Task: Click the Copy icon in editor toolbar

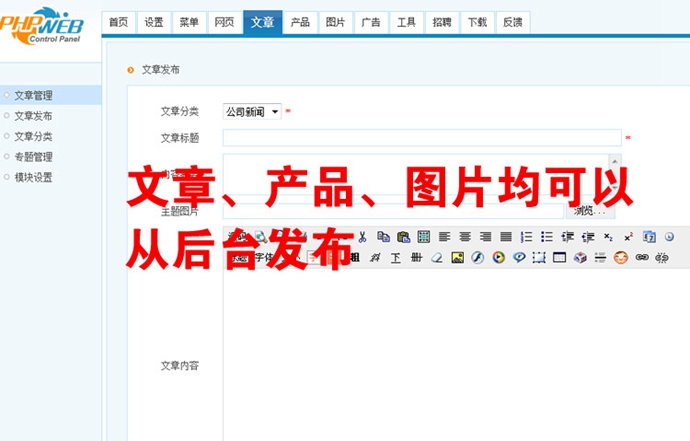Action: 383,237
